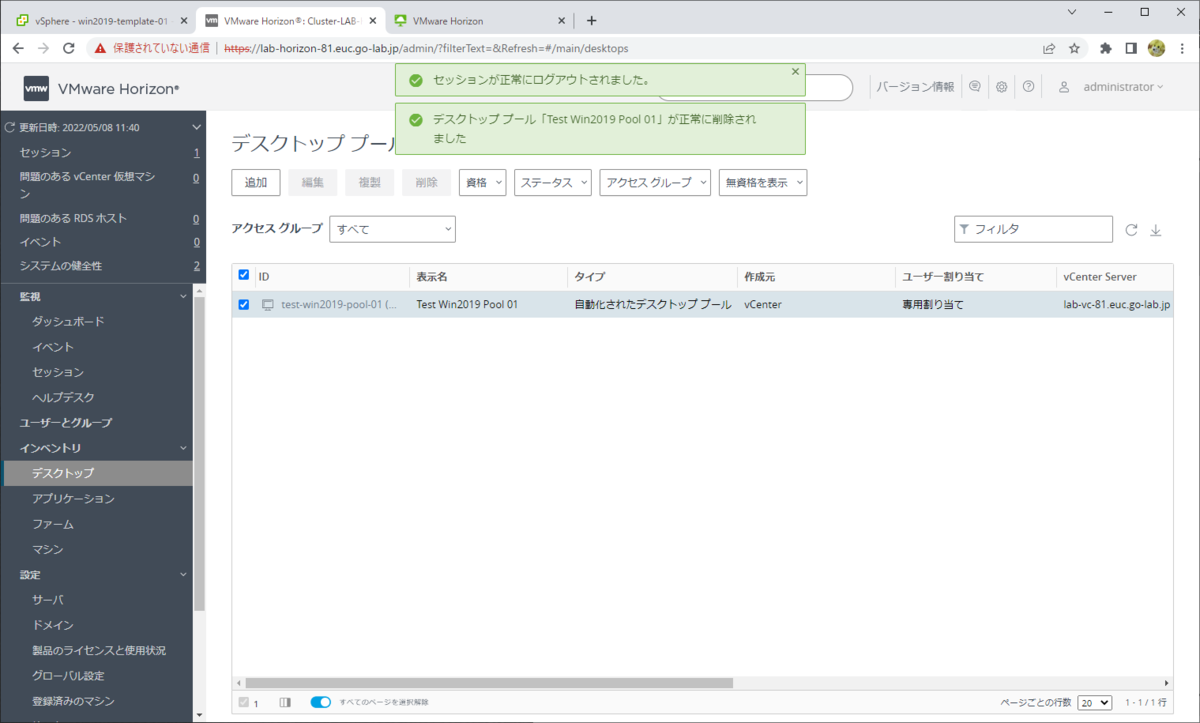Image resolution: width=1200 pixels, height=723 pixels.
Task: Click the VMware Horizon vmw logo
Action: 36,88
